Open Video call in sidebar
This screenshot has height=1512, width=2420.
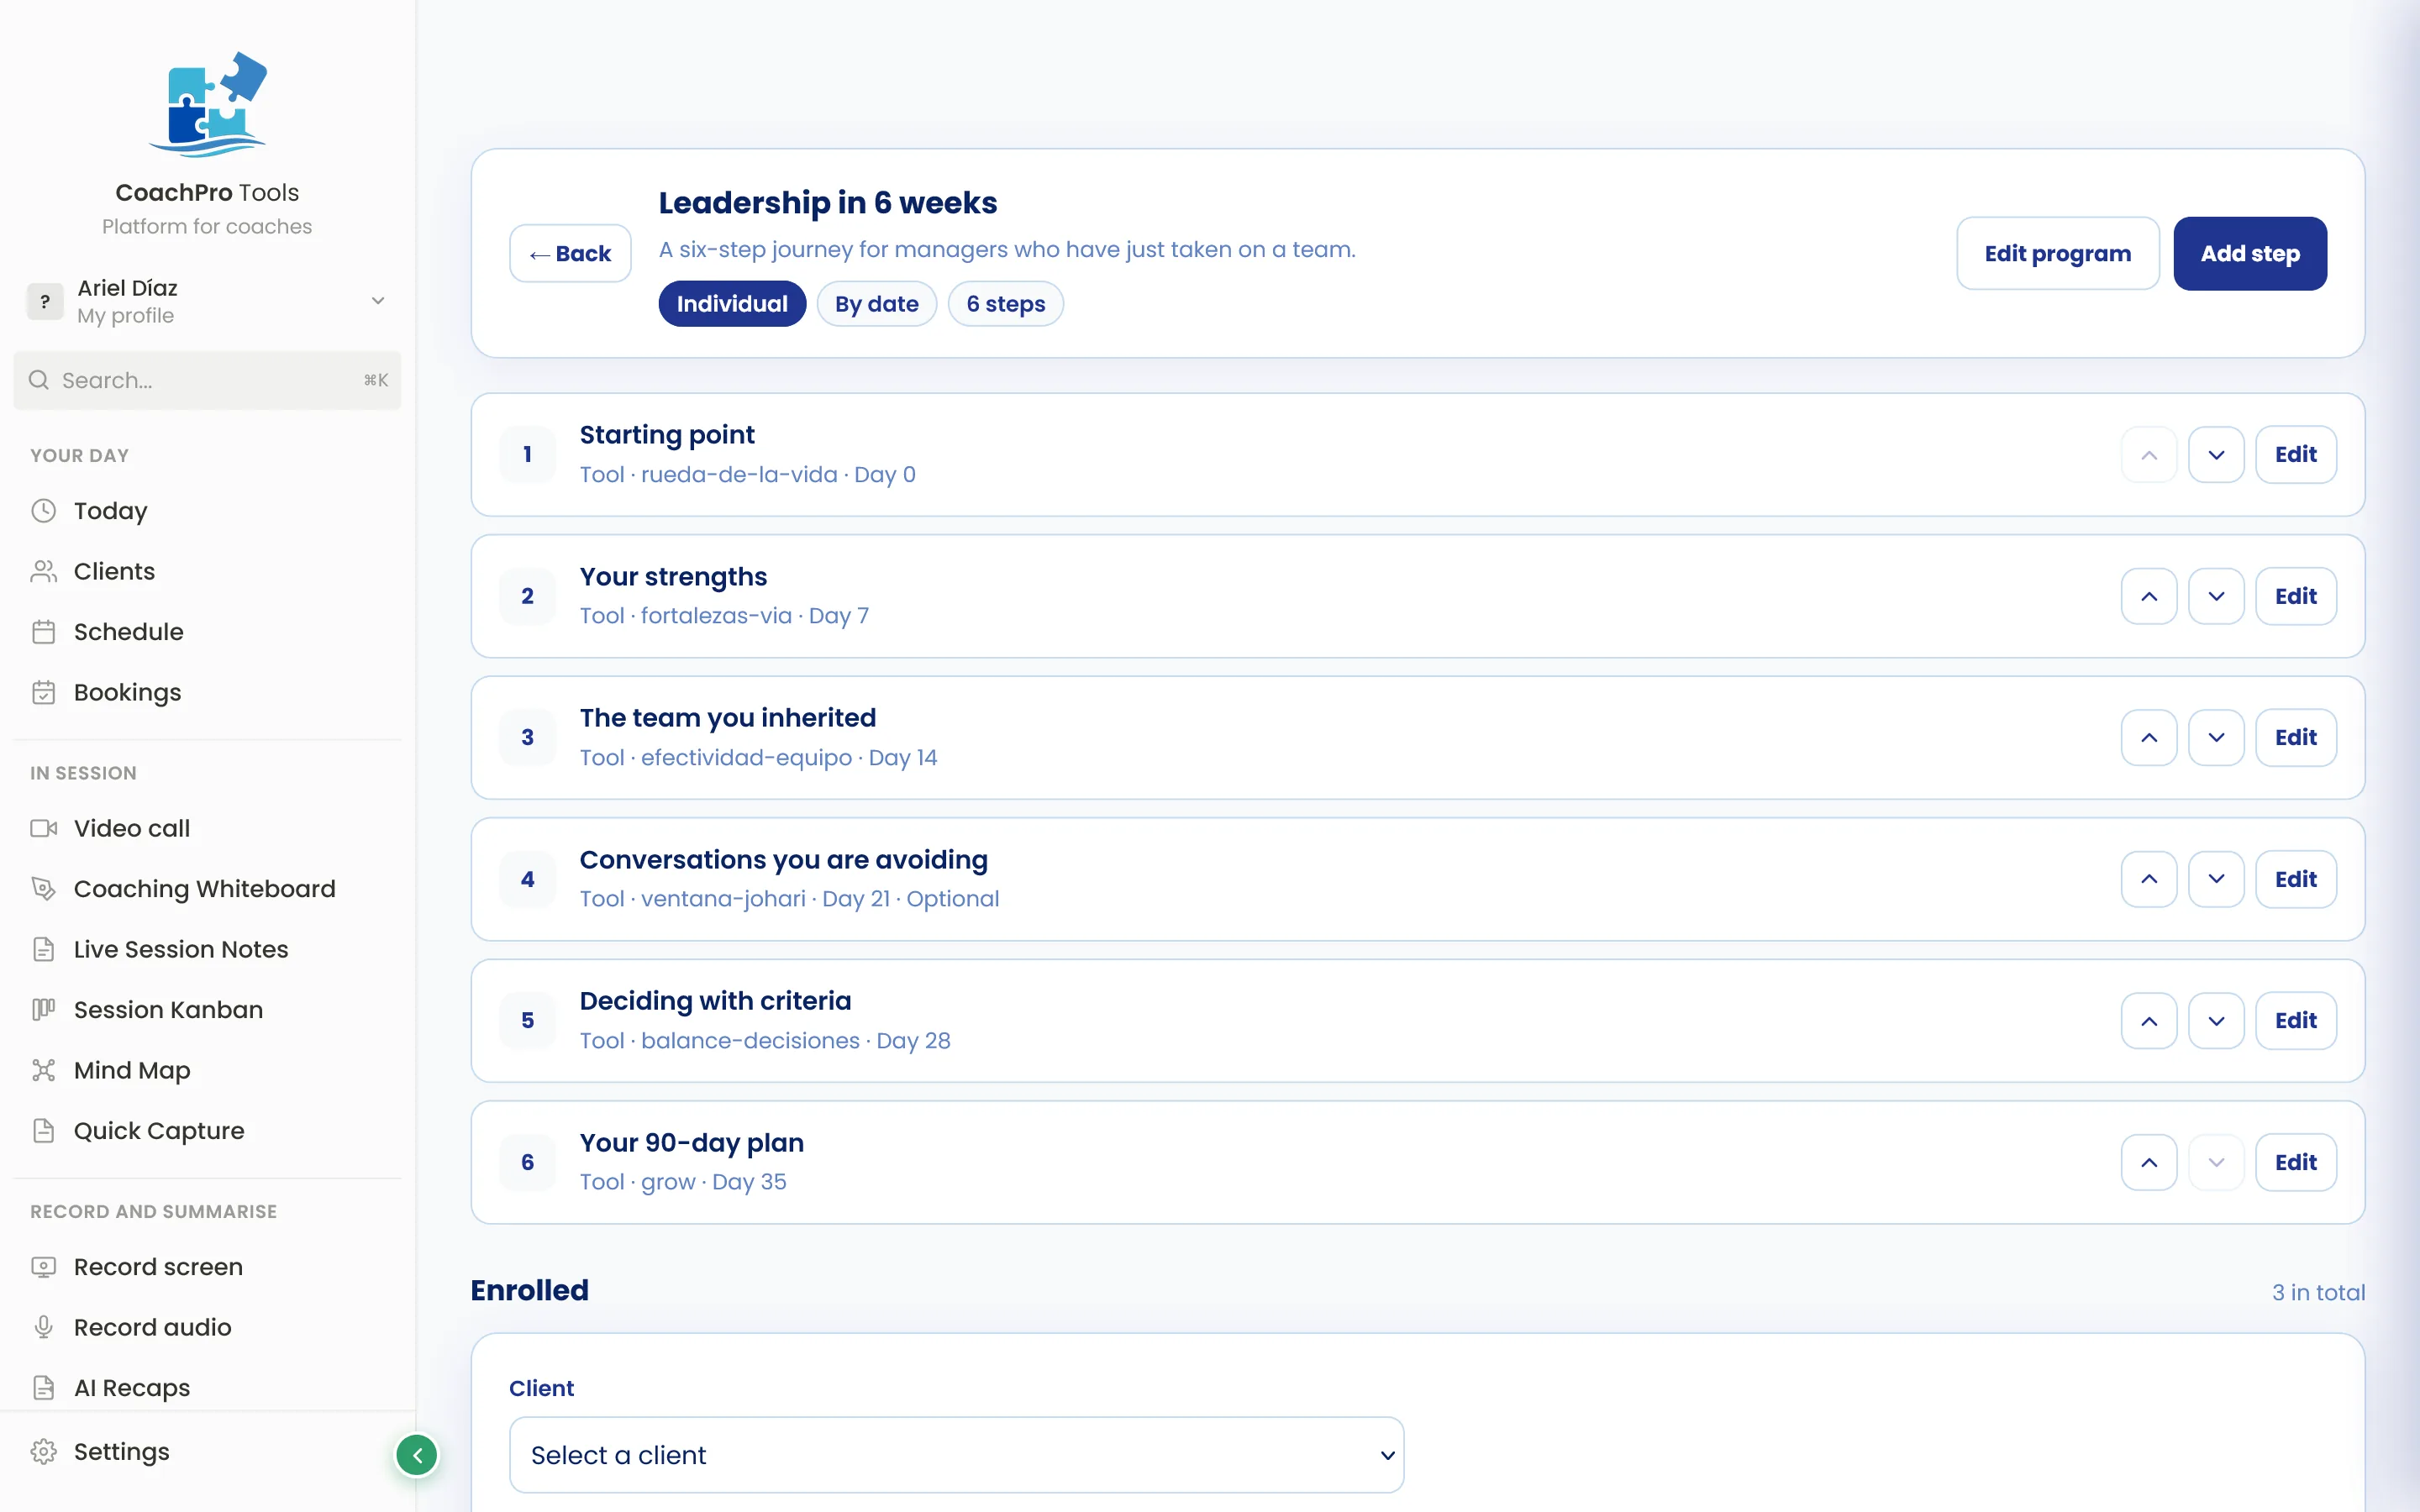tap(131, 828)
